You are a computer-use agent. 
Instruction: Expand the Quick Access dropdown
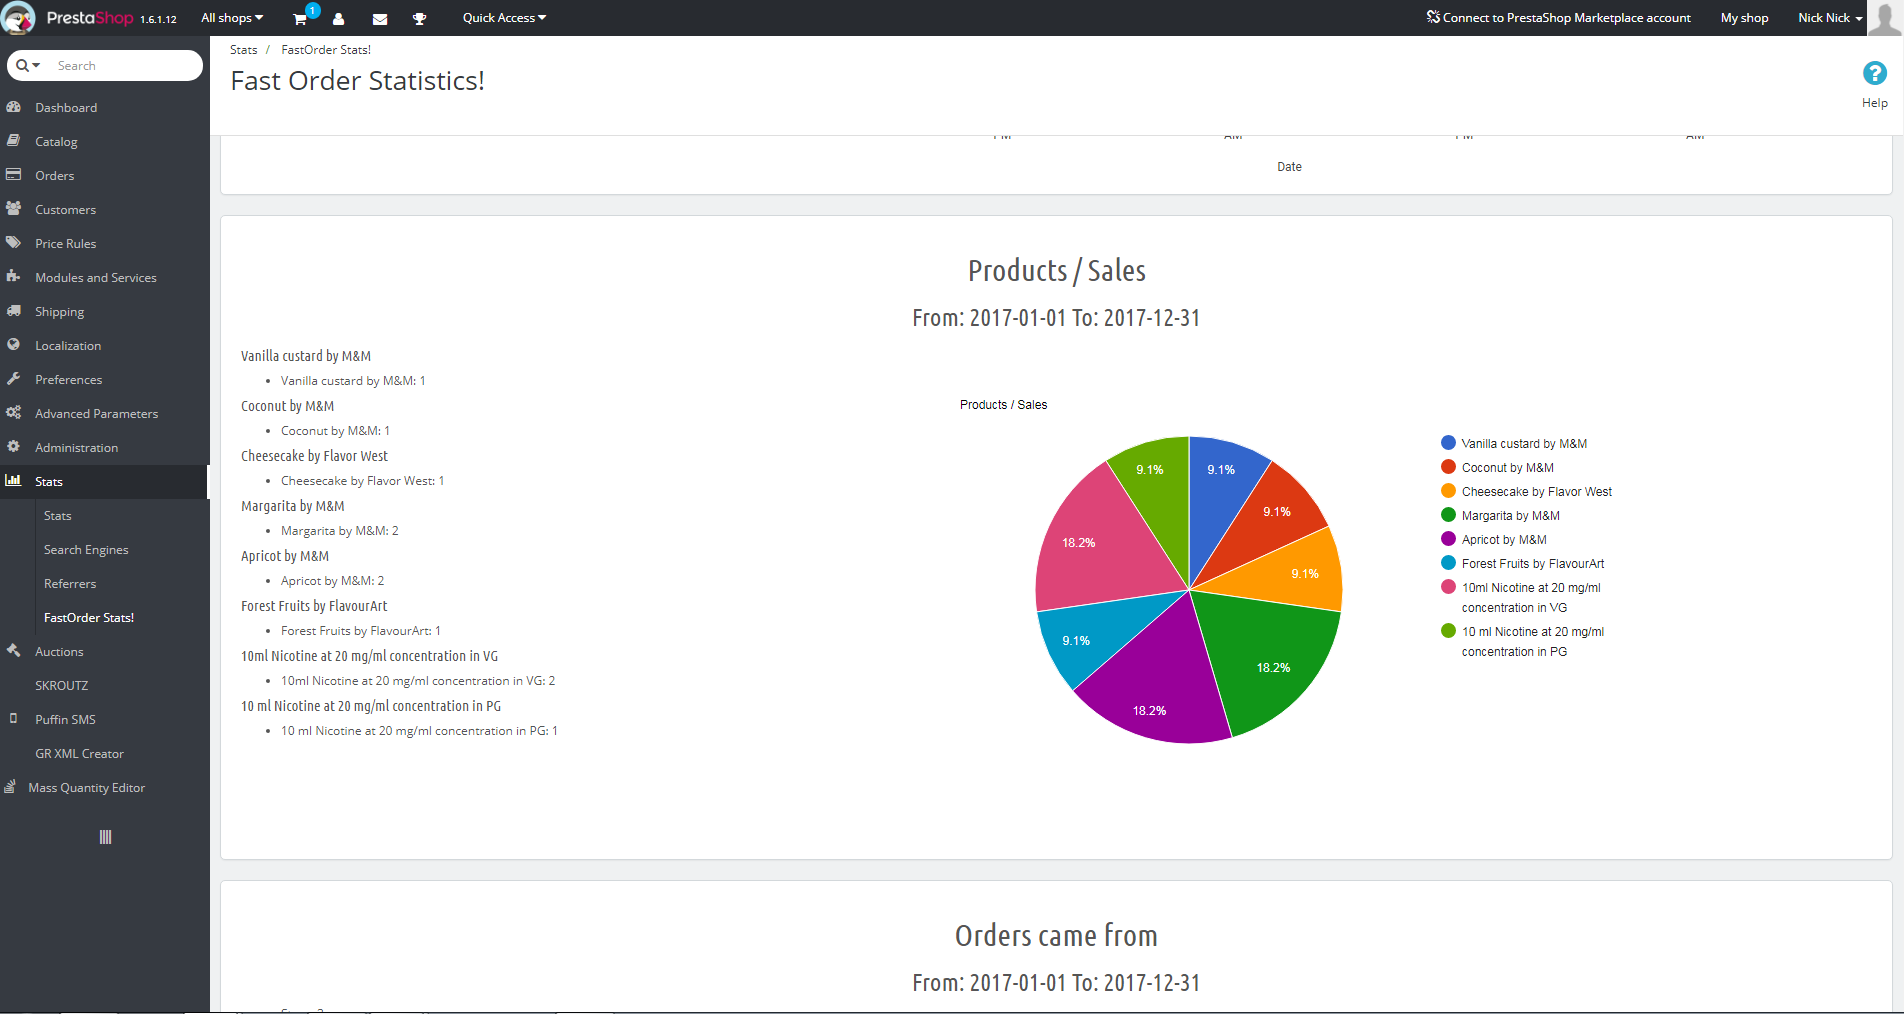(504, 18)
